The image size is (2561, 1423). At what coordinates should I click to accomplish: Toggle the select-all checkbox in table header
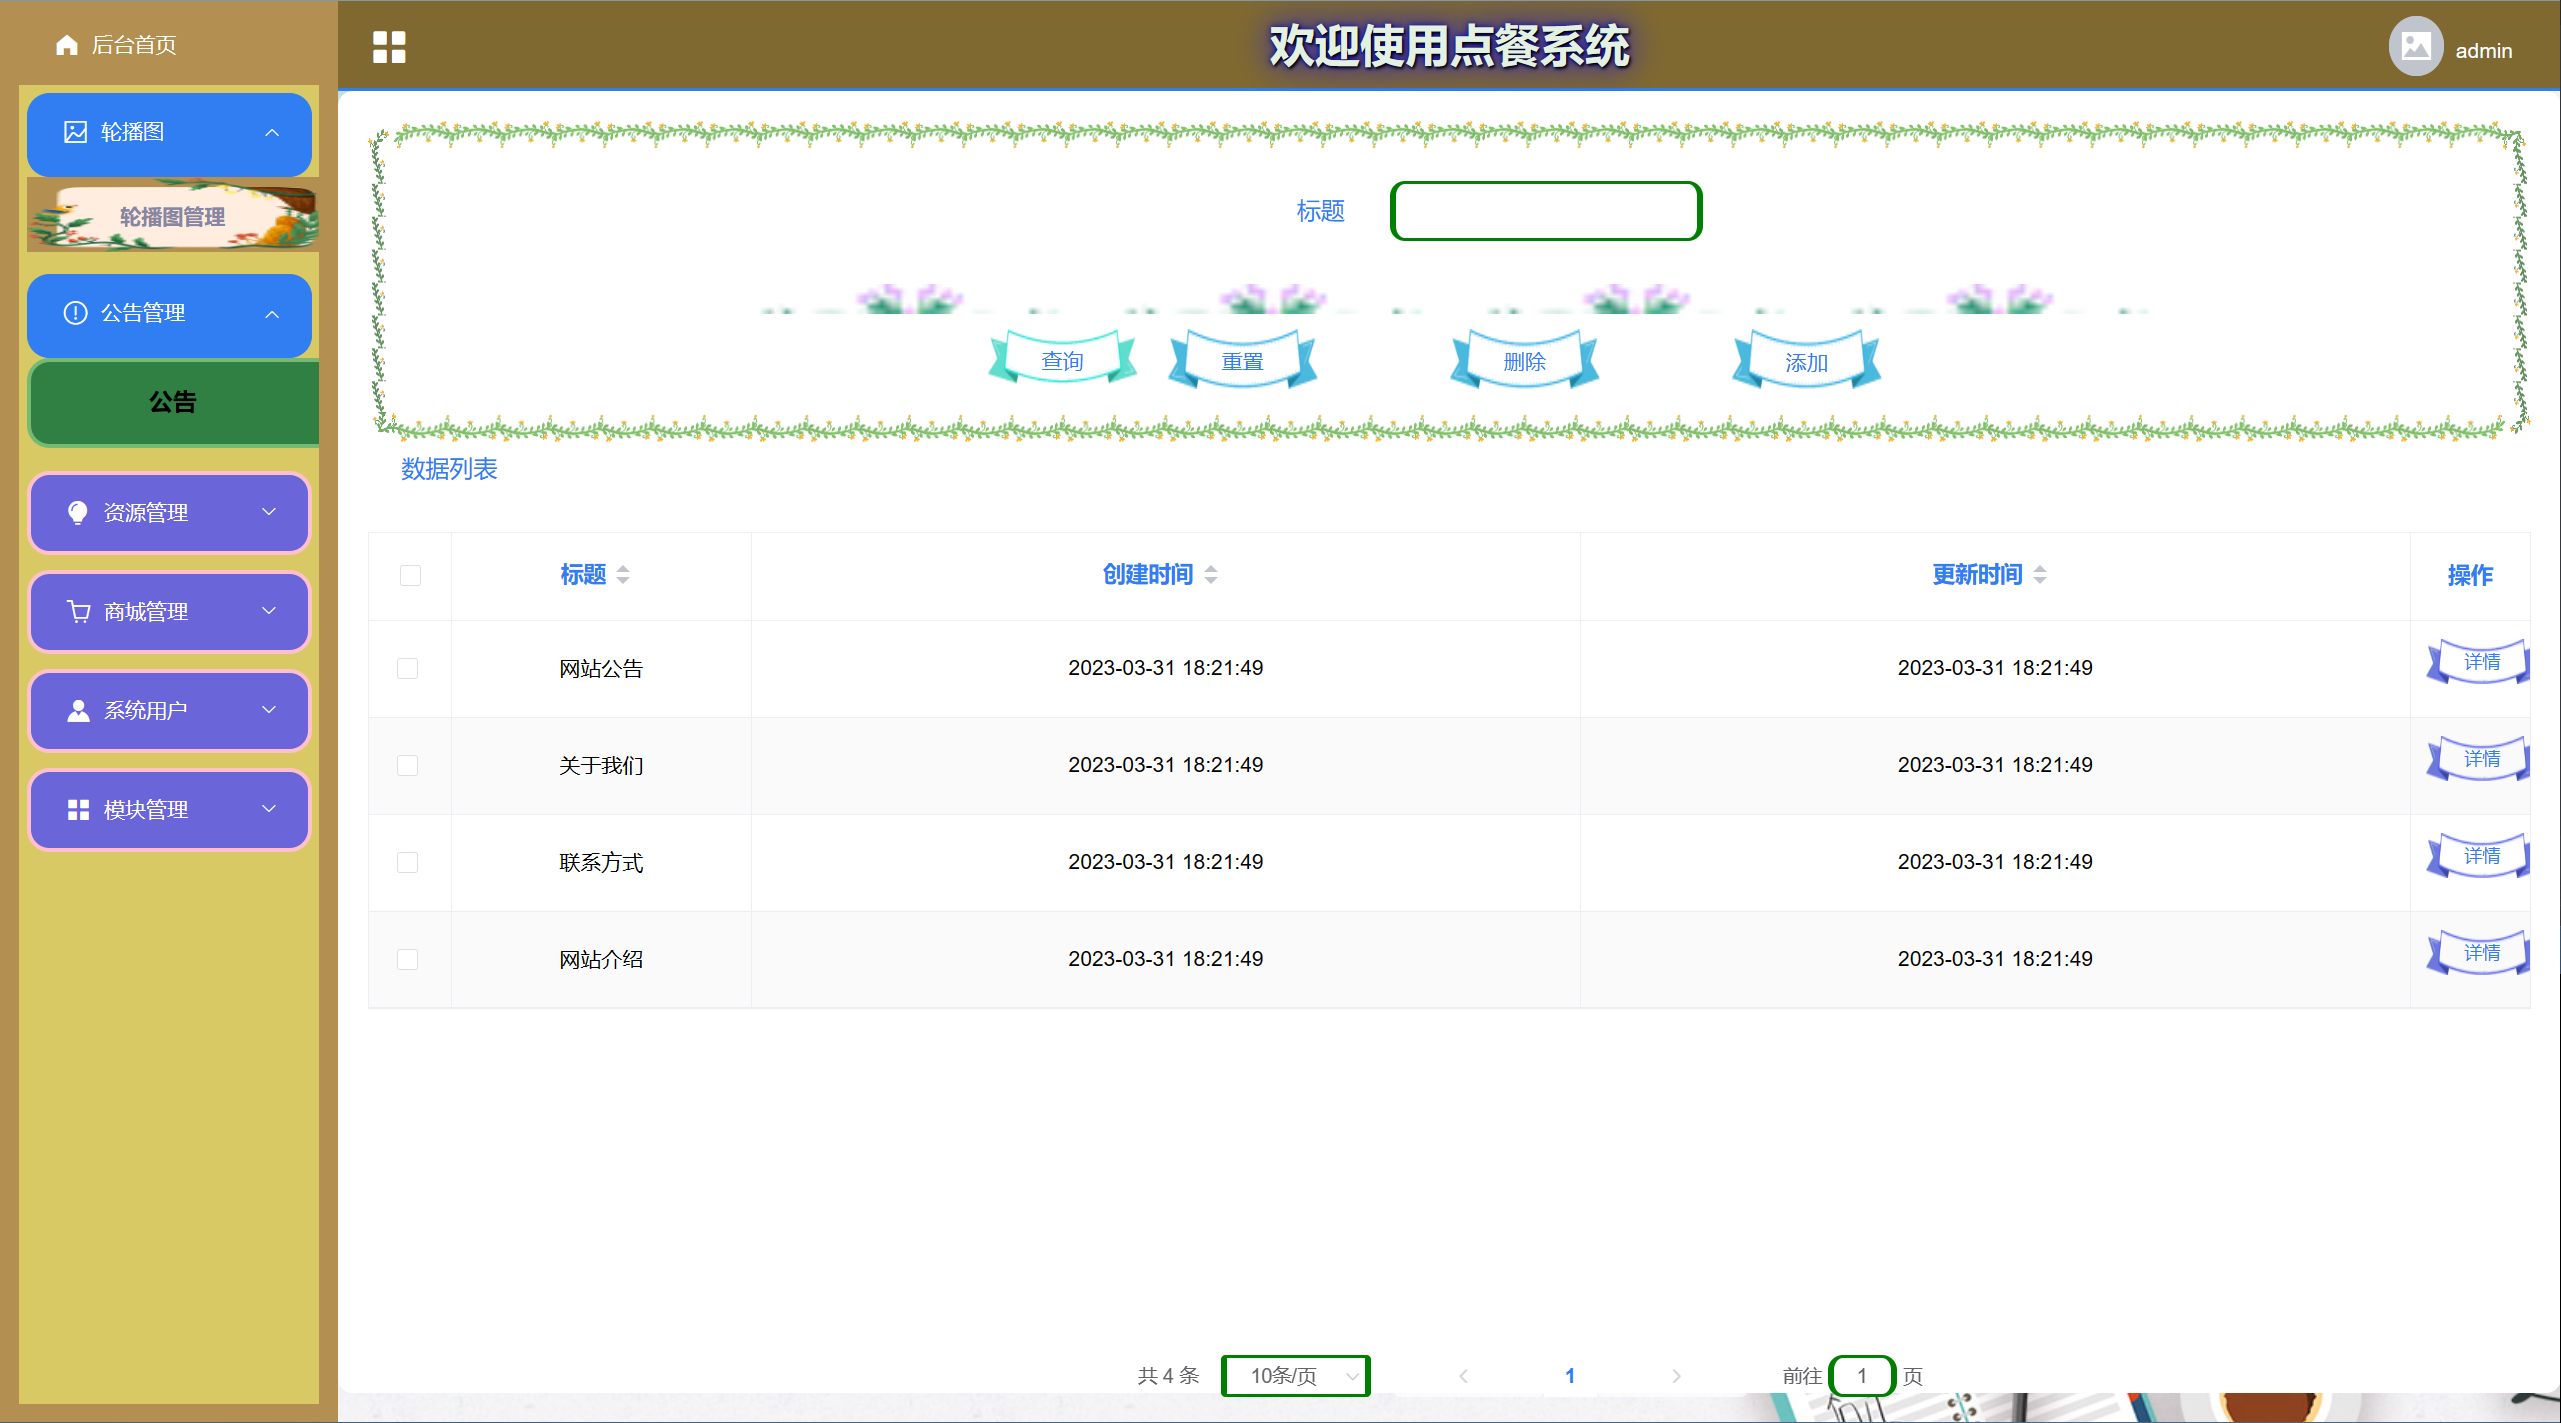point(410,575)
